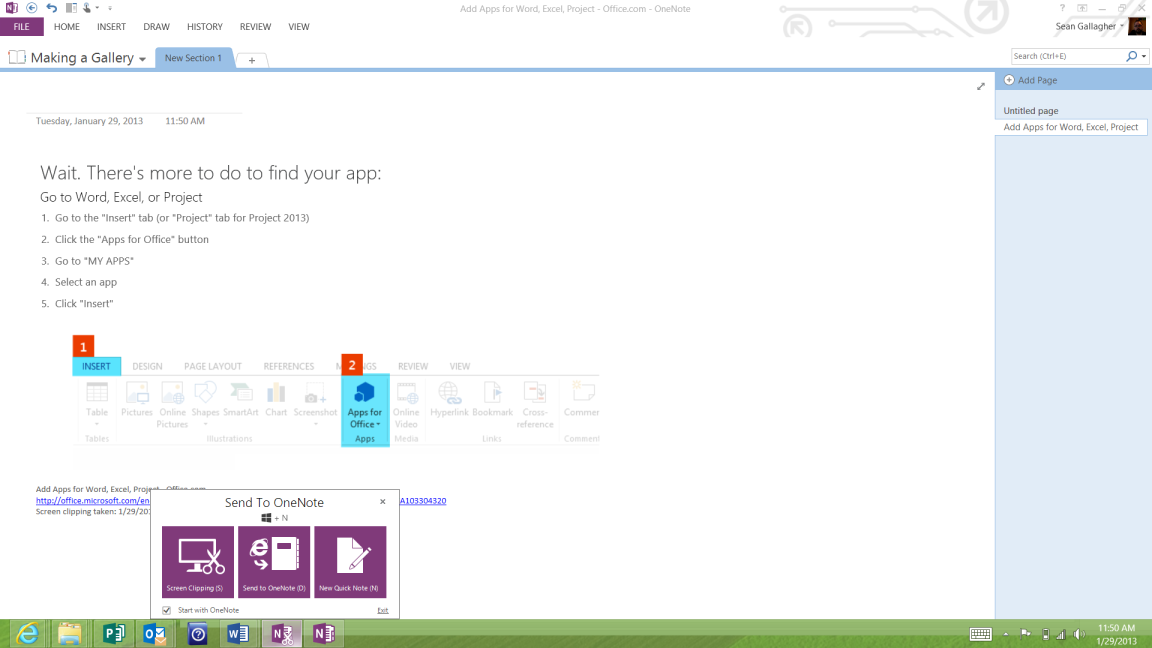Uncheck Start with OneNote
Image resolution: width=1152 pixels, height=648 pixels.
click(x=165, y=609)
